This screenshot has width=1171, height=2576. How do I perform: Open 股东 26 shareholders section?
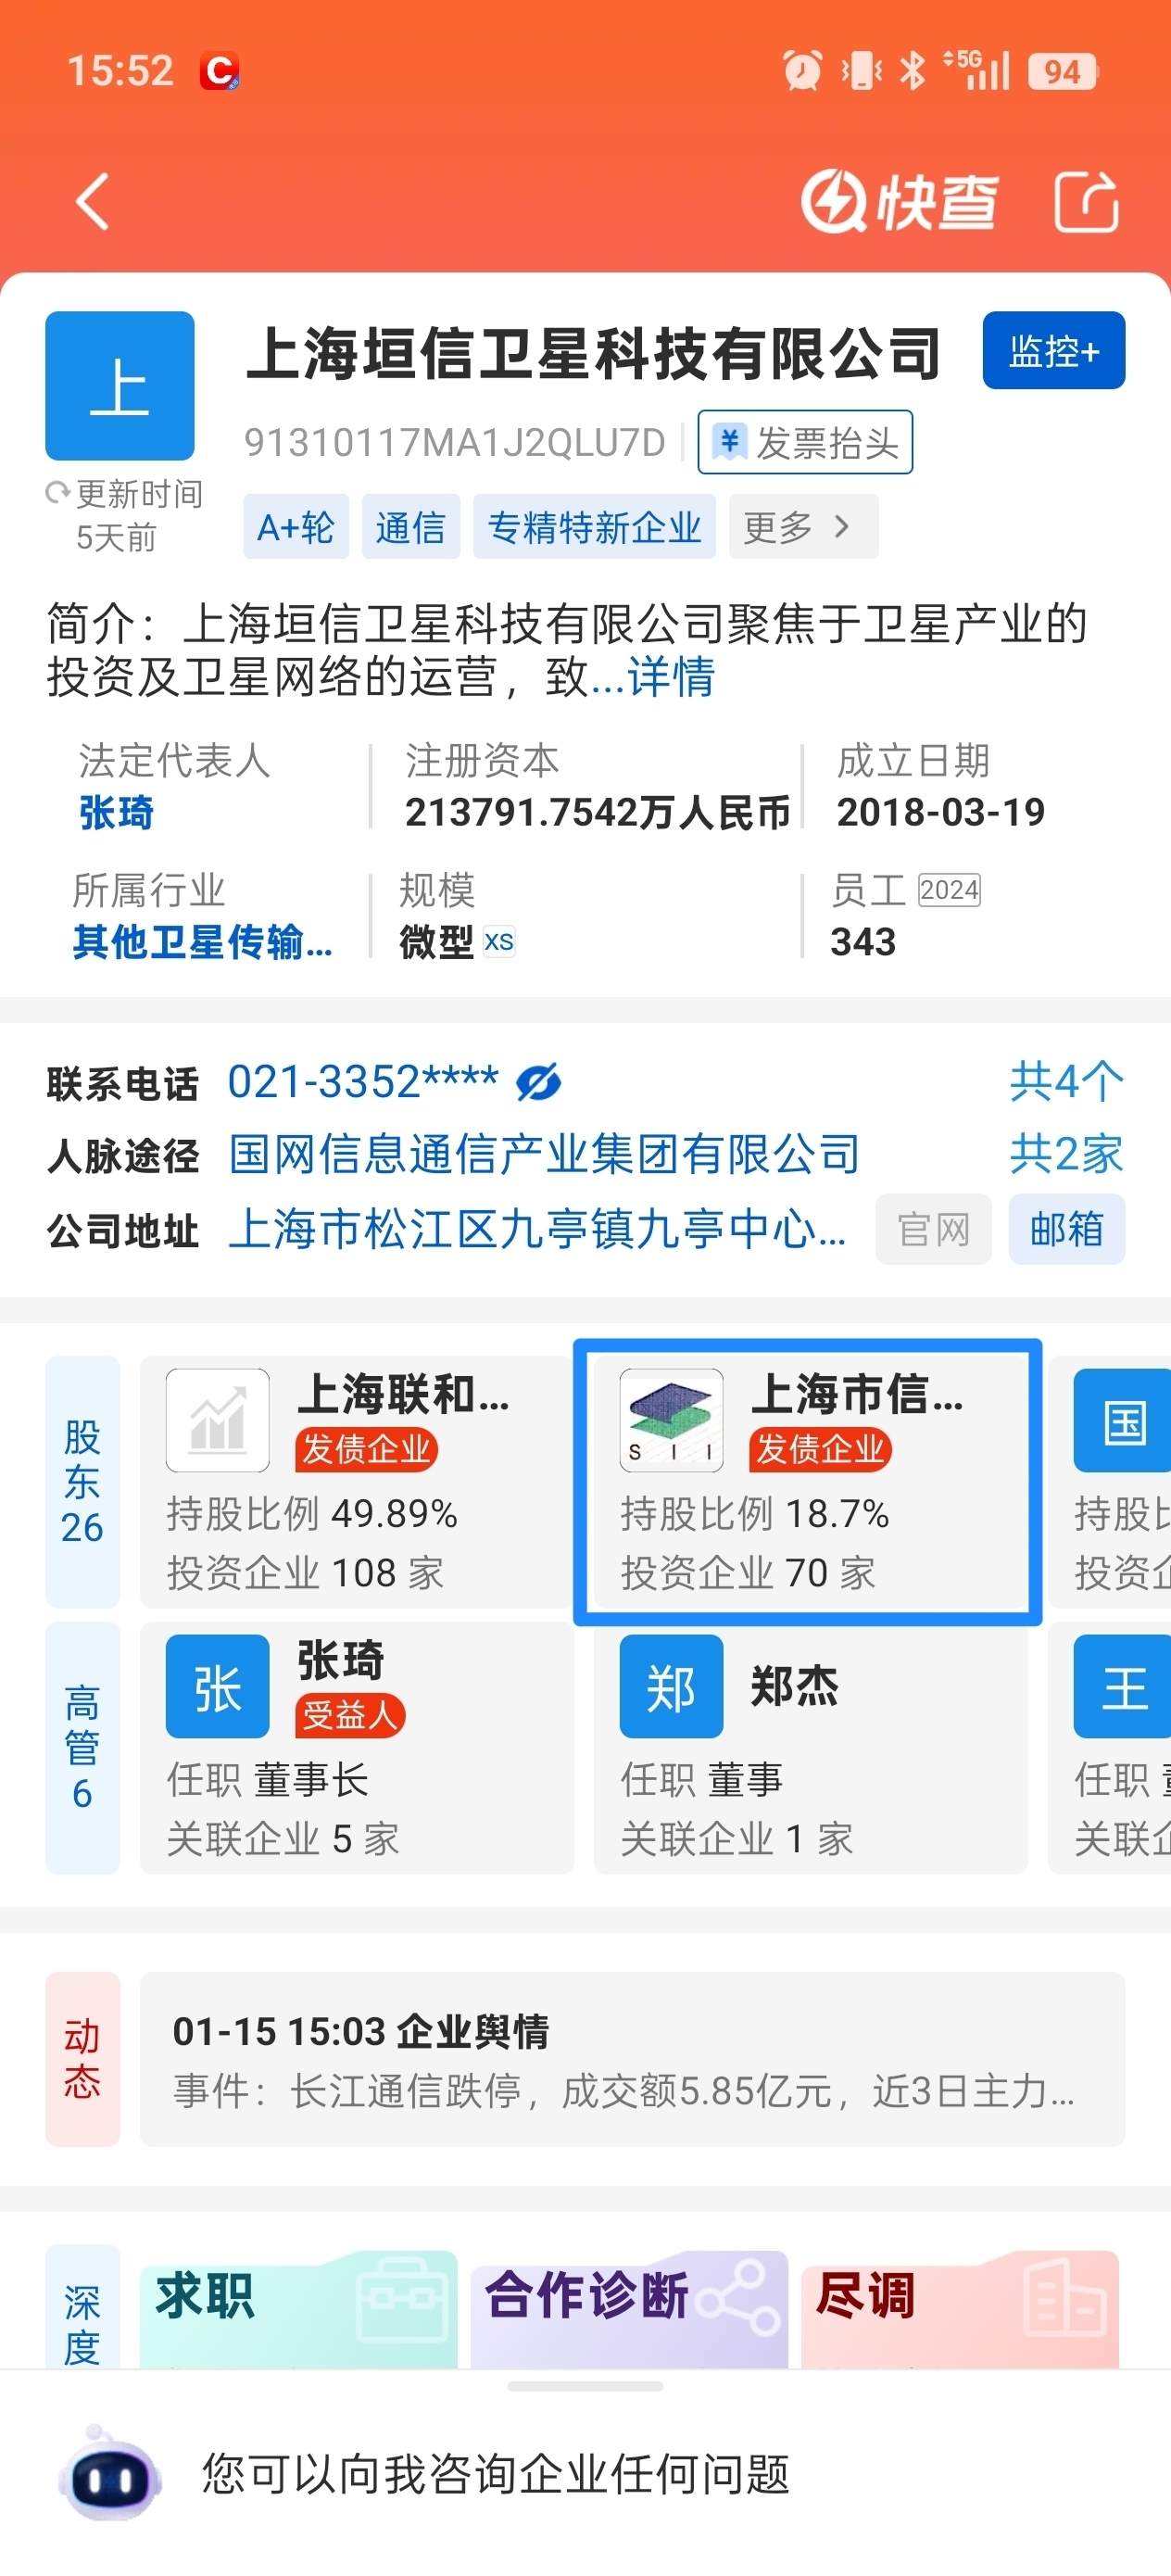pos(82,1482)
